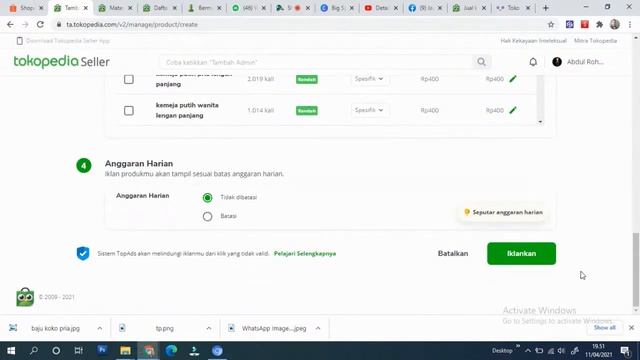Click the purple extension icon in toolbar
This screenshot has width=640, height=360.
click(570, 24)
